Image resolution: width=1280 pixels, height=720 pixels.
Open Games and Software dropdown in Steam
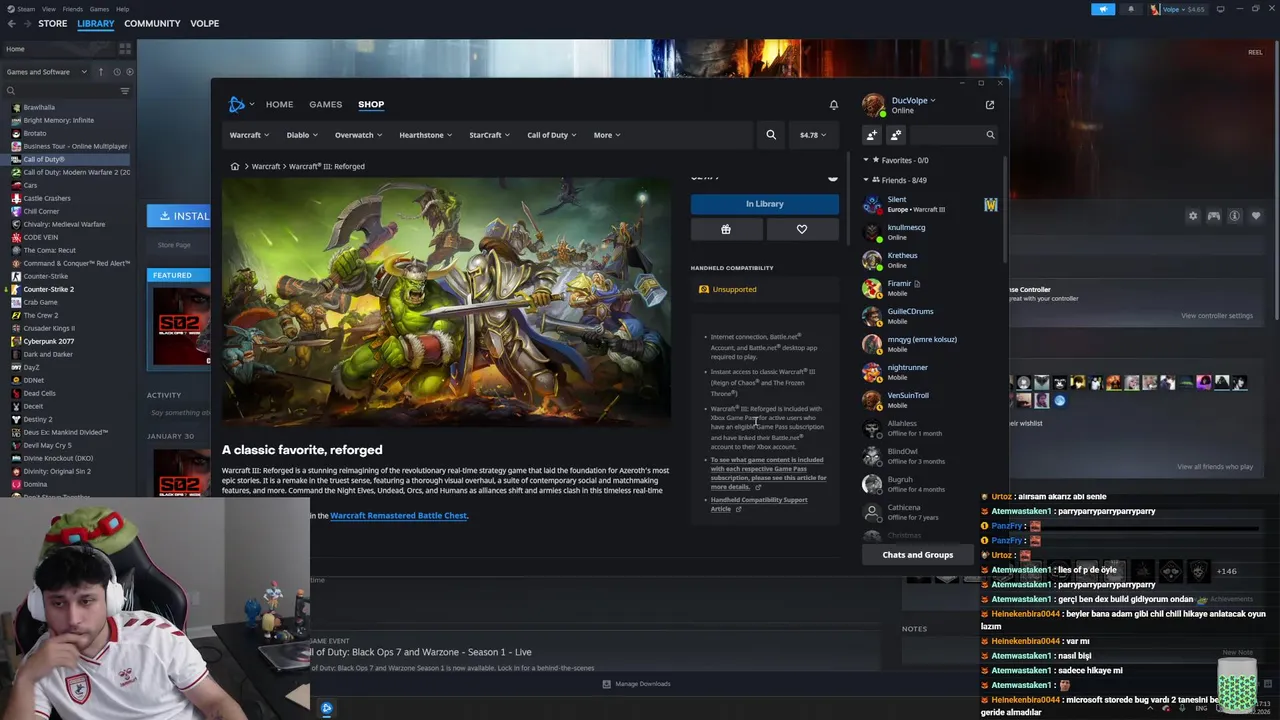coord(45,72)
